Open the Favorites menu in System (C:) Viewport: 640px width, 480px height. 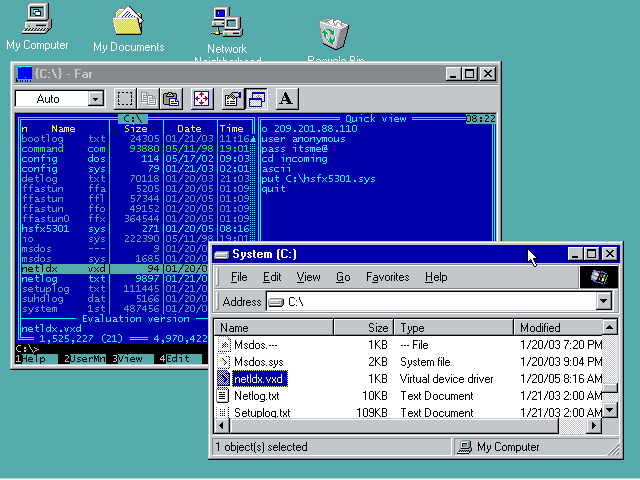click(x=387, y=277)
